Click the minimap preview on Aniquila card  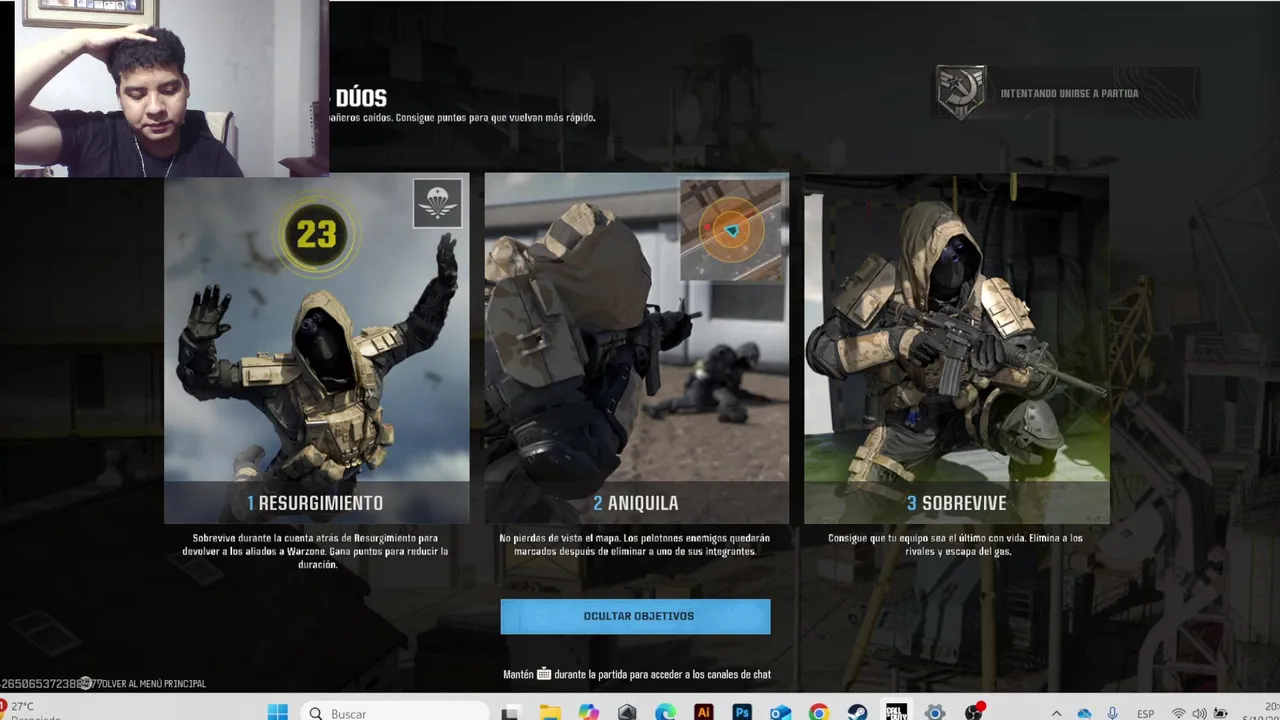(x=731, y=230)
